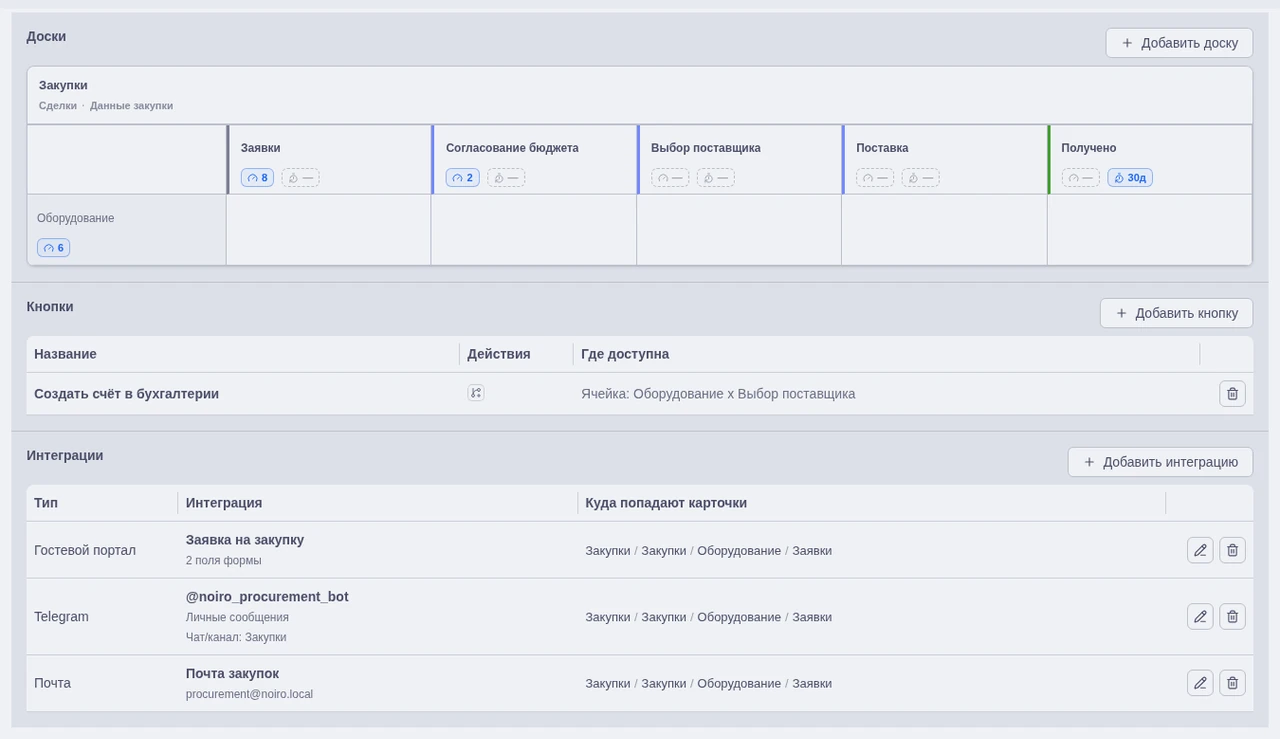This screenshot has height=739, width=1280.
Task: Click the Оборудование row limit badge 6
Action: tap(54, 248)
